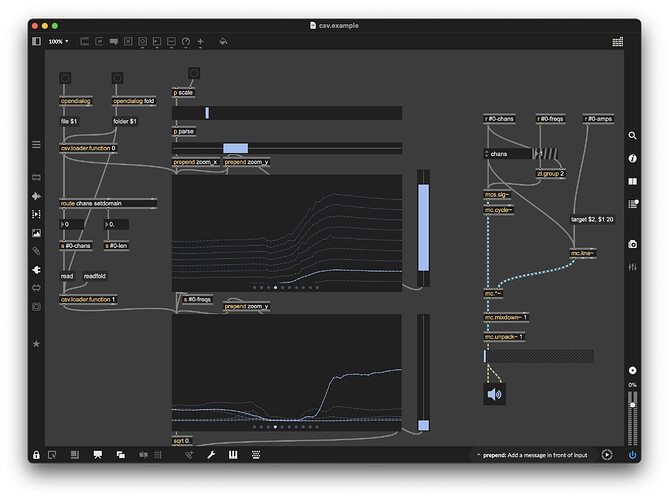
Task: Click the patching view arrow icon
Action: [x=52, y=455]
